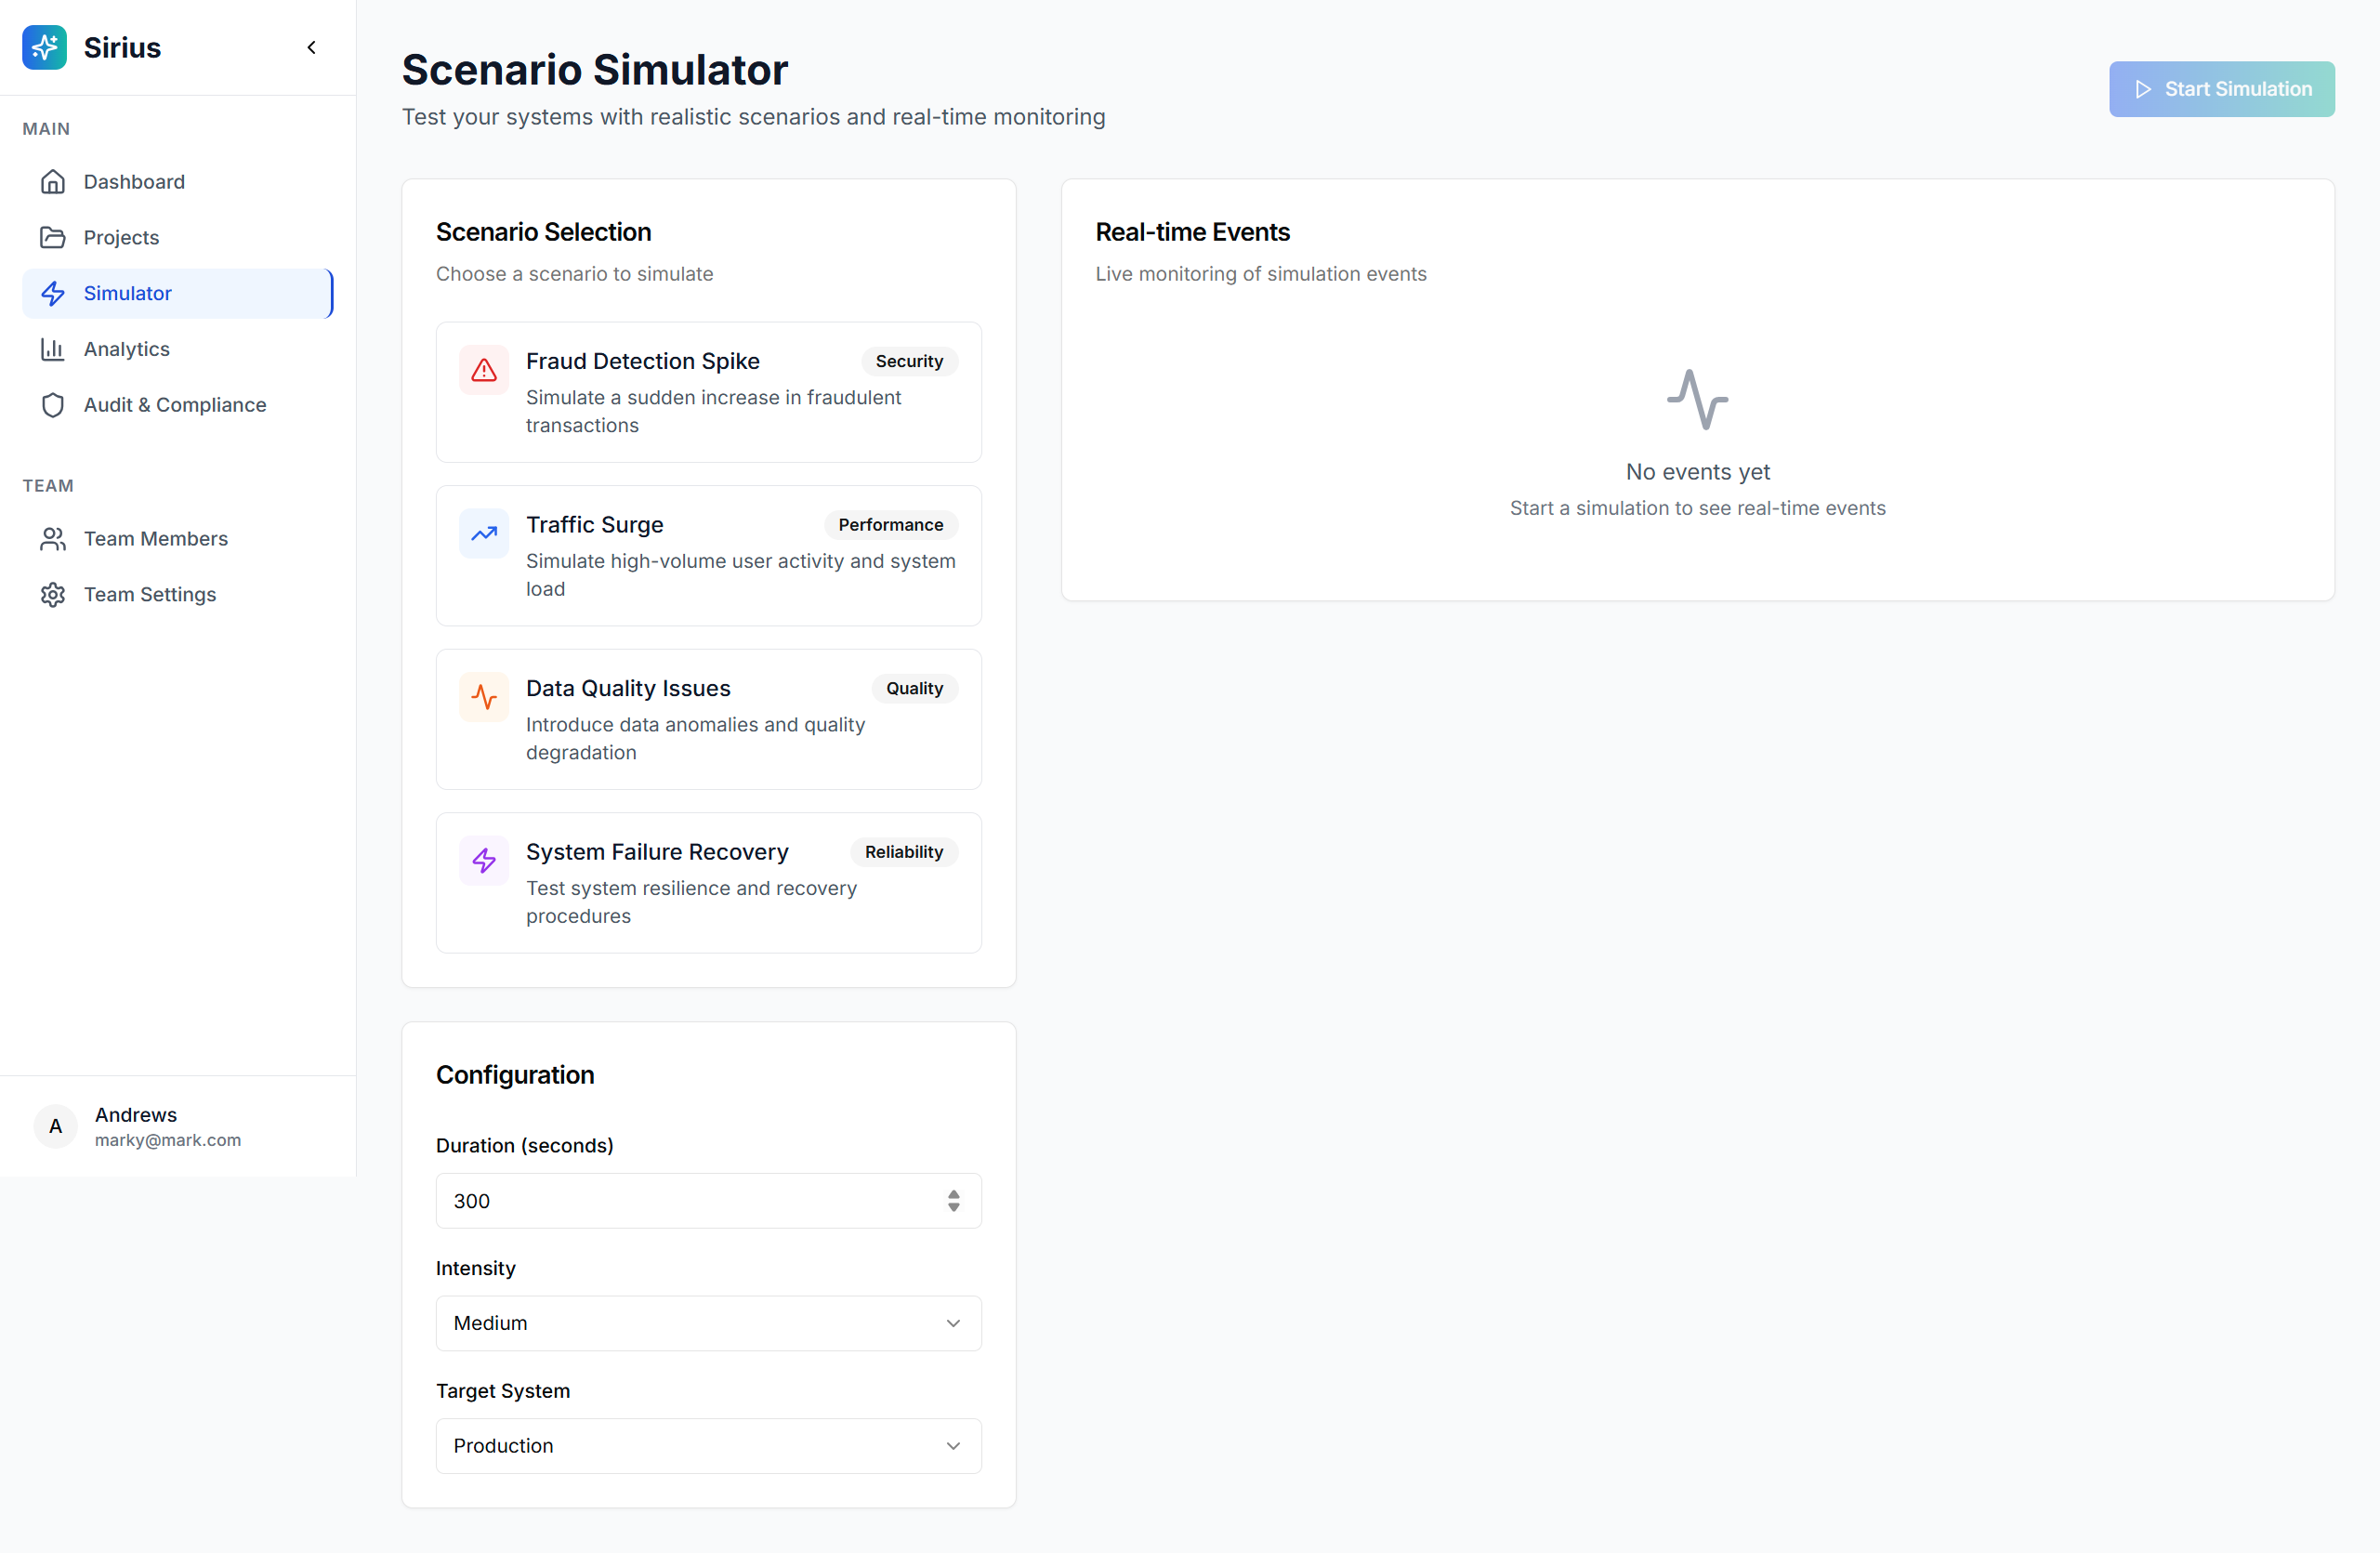Open the Intensity dropdown showing Medium
The image size is (2380, 1553).
click(x=708, y=1323)
